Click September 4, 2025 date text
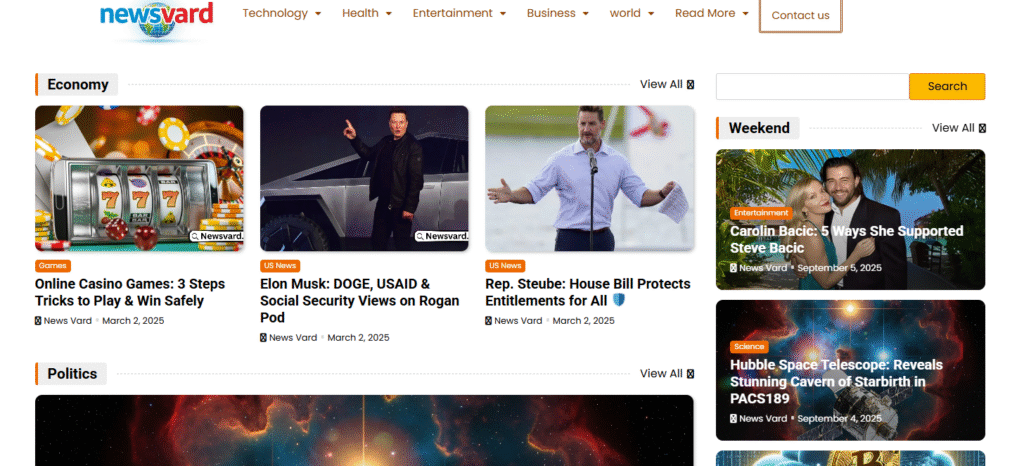 (x=840, y=418)
